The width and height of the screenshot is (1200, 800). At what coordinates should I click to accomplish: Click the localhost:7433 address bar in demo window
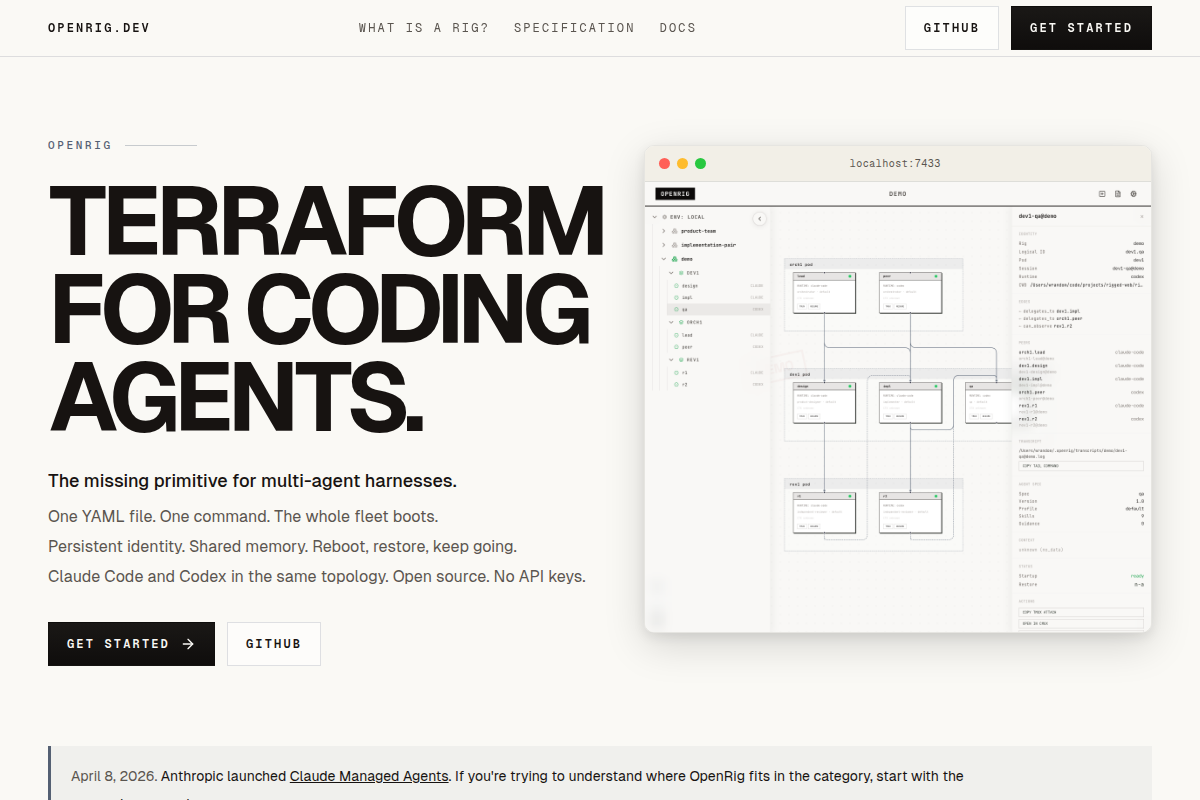[895, 164]
